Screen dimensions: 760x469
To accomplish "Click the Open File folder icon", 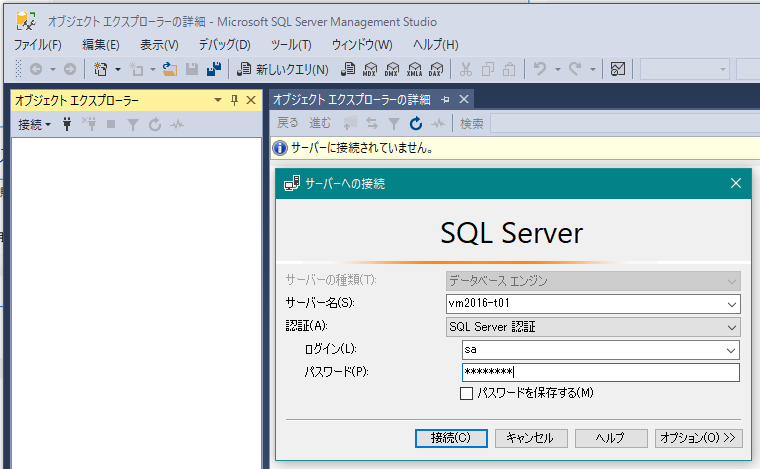I will pos(170,69).
